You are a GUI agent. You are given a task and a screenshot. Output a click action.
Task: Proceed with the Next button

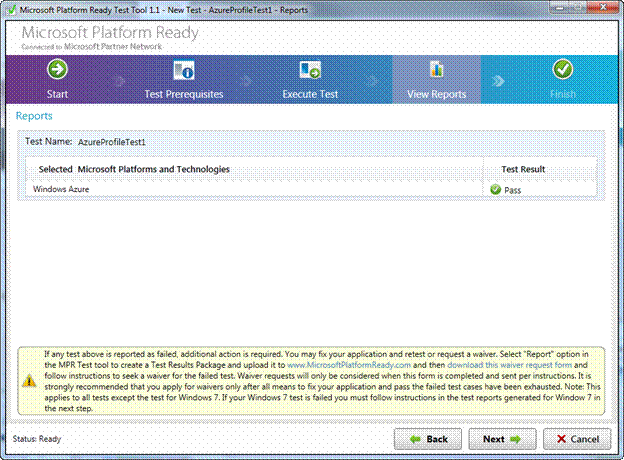click(502, 439)
